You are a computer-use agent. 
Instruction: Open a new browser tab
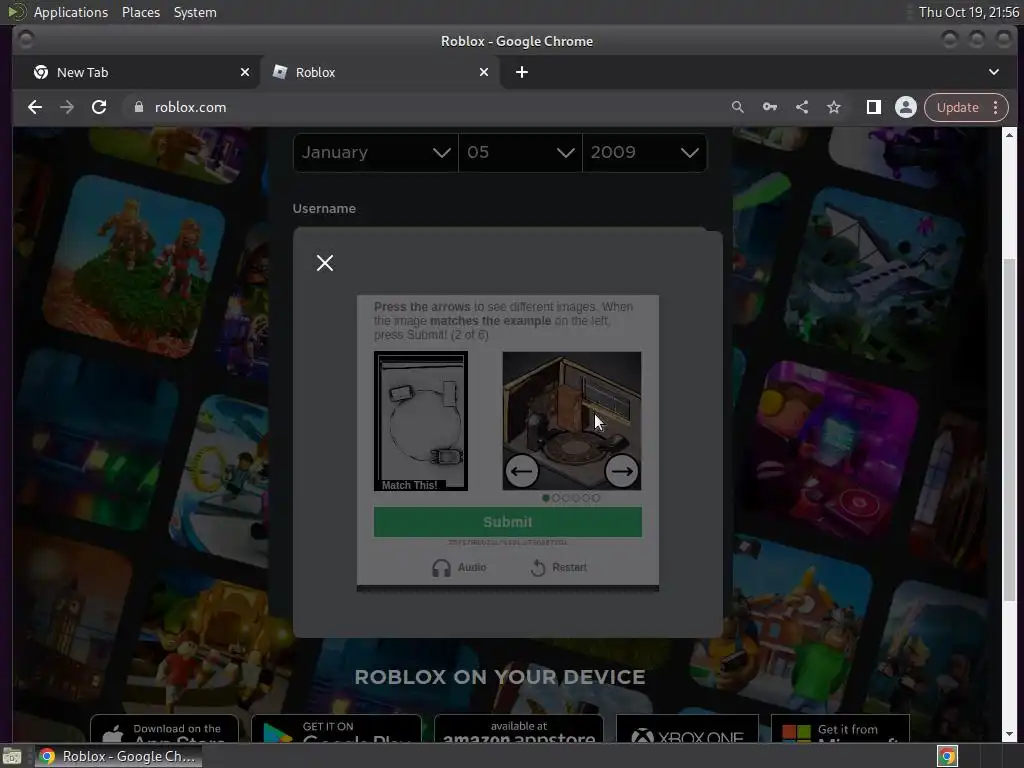click(522, 72)
